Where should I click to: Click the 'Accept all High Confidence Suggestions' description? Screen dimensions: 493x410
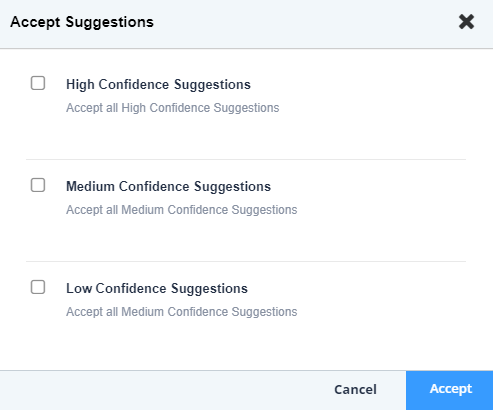(x=173, y=108)
